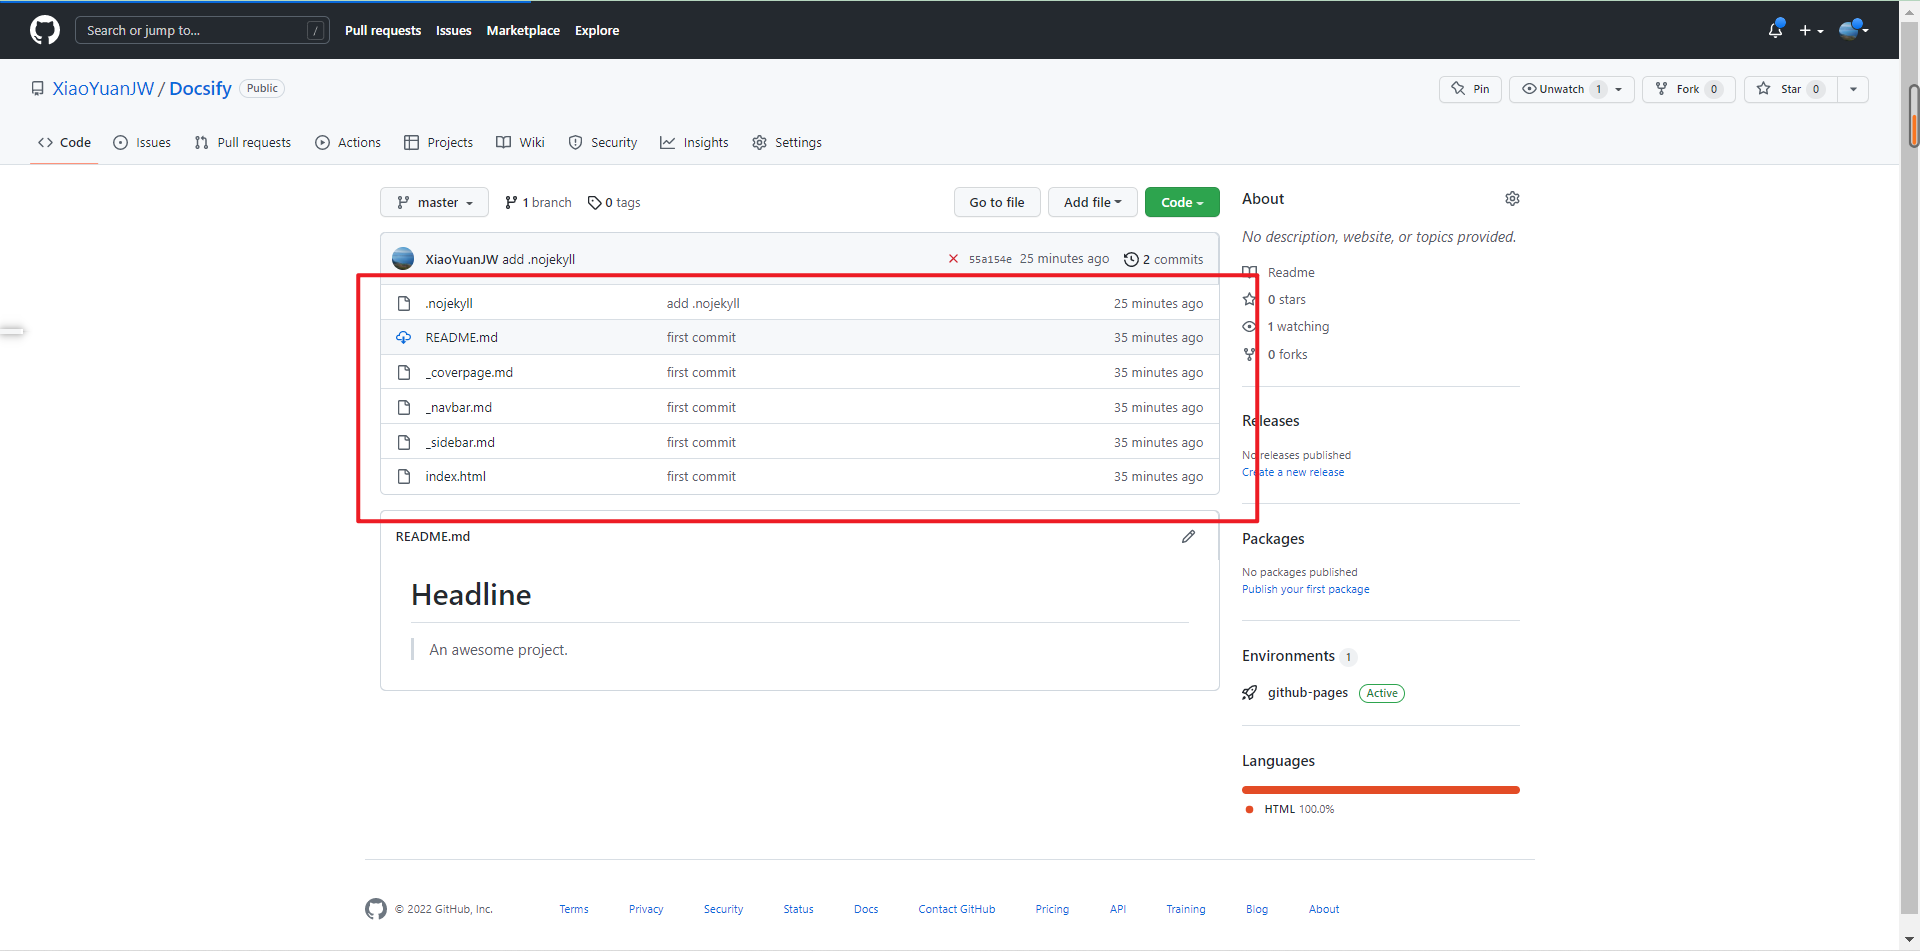Open the green Code dropdown
This screenshot has width=1920, height=951.
(1182, 202)
